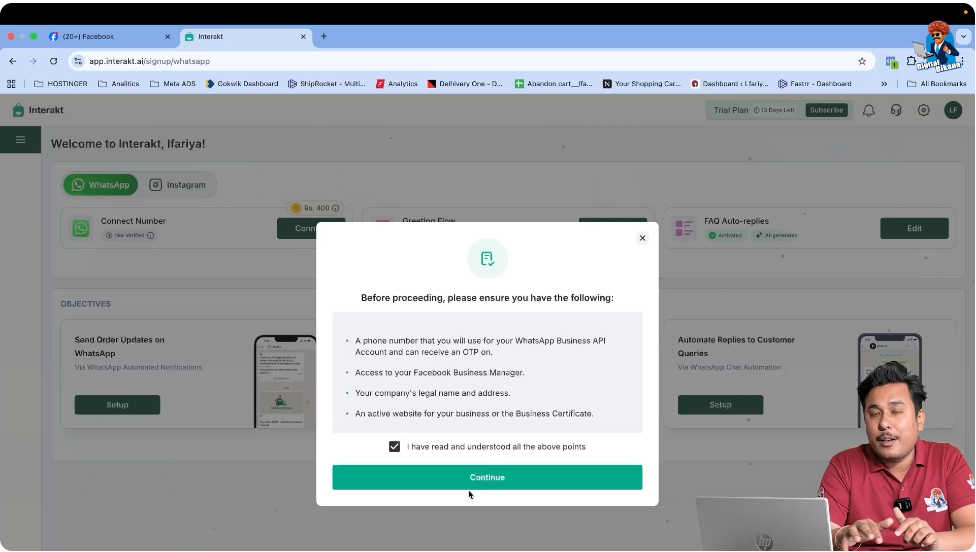The image size is (976, 552).
Task: Click the Edit button for FAQ Auto-replies
Action: pyautogui.click(x=914, y=228)
